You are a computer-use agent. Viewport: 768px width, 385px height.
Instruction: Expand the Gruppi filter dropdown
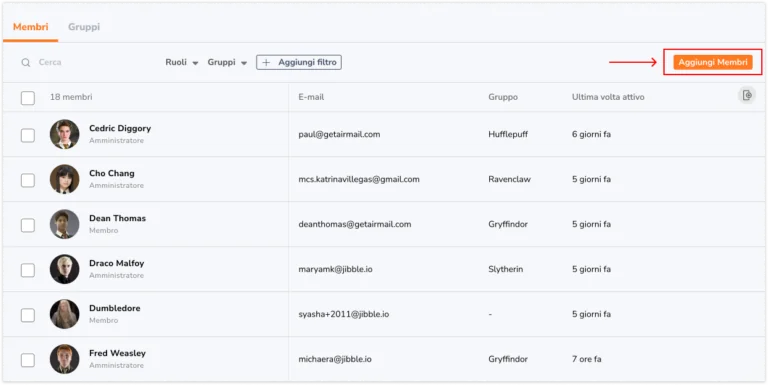pos(227,63)
